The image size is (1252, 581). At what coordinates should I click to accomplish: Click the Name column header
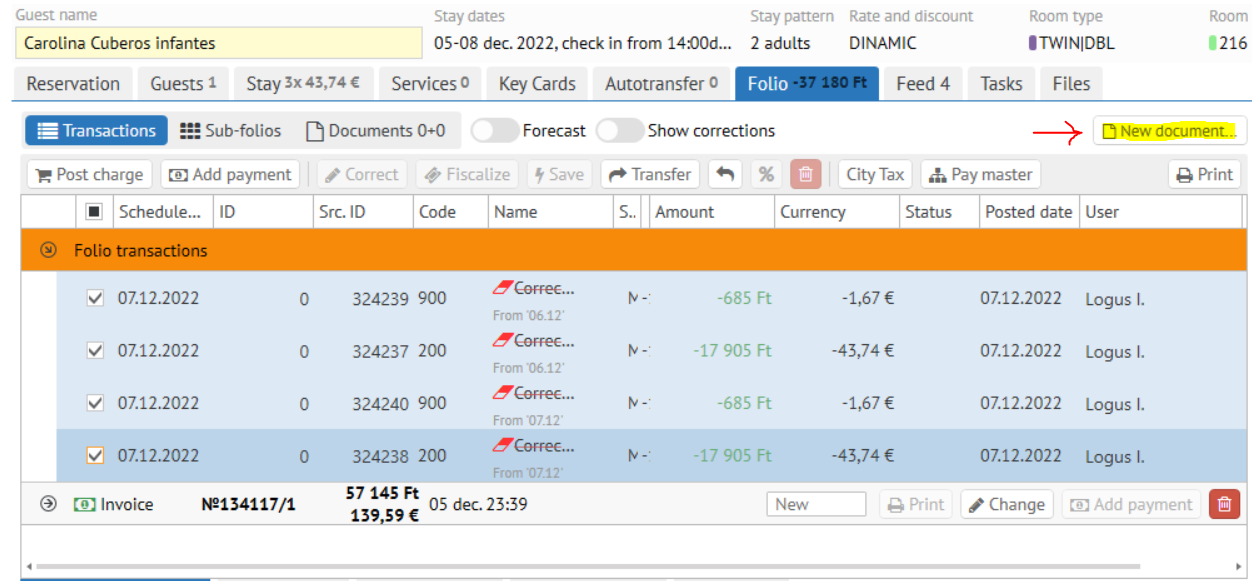(x=550, y=212)
